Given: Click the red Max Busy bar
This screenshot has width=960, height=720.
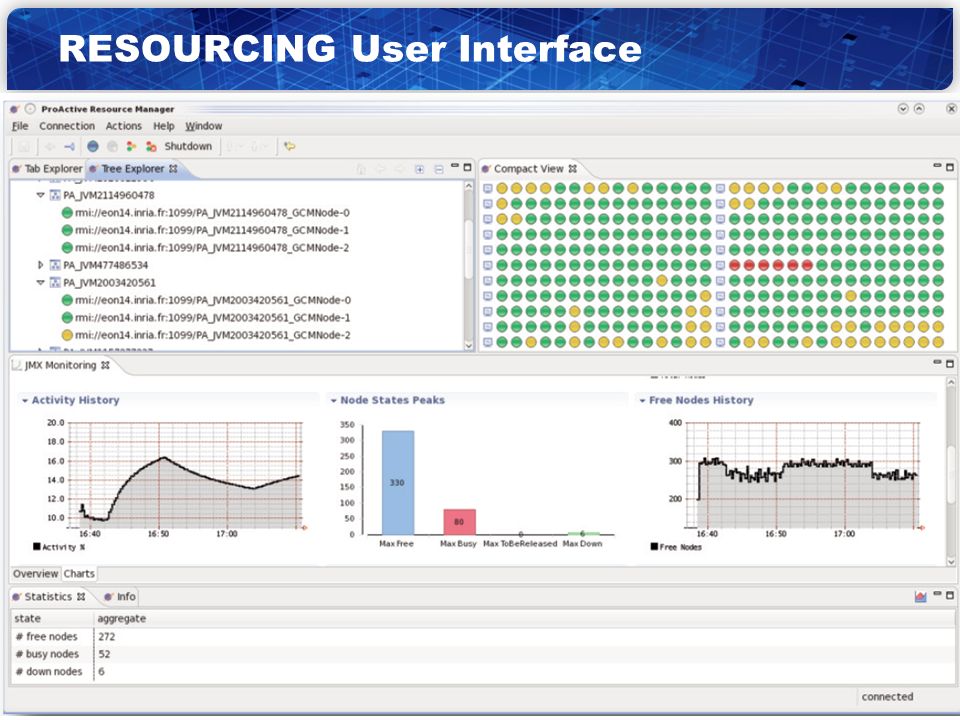Looking at the screenshot, I should pos(460,522).
